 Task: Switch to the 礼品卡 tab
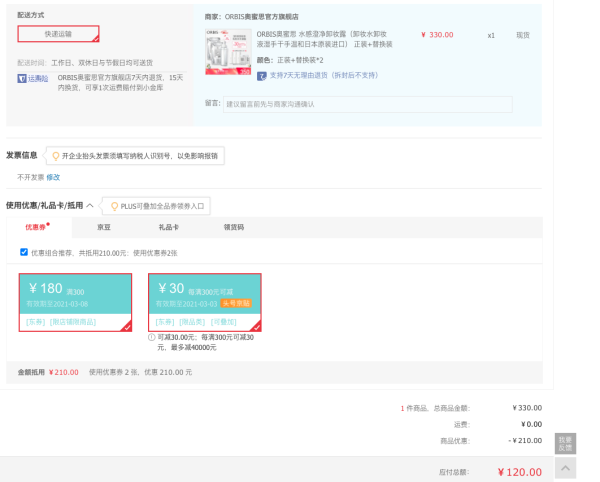pyautogui.click(x=169, y=227)
